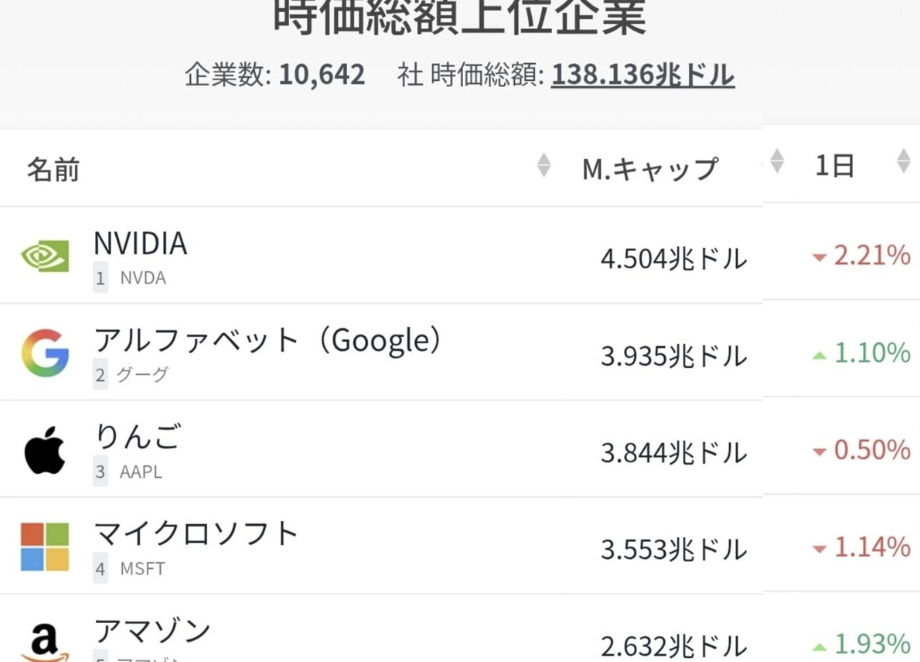This screenshot has width=920, height=662.
Task: Click the Amazon logo icon
Action: coord(45,640)
